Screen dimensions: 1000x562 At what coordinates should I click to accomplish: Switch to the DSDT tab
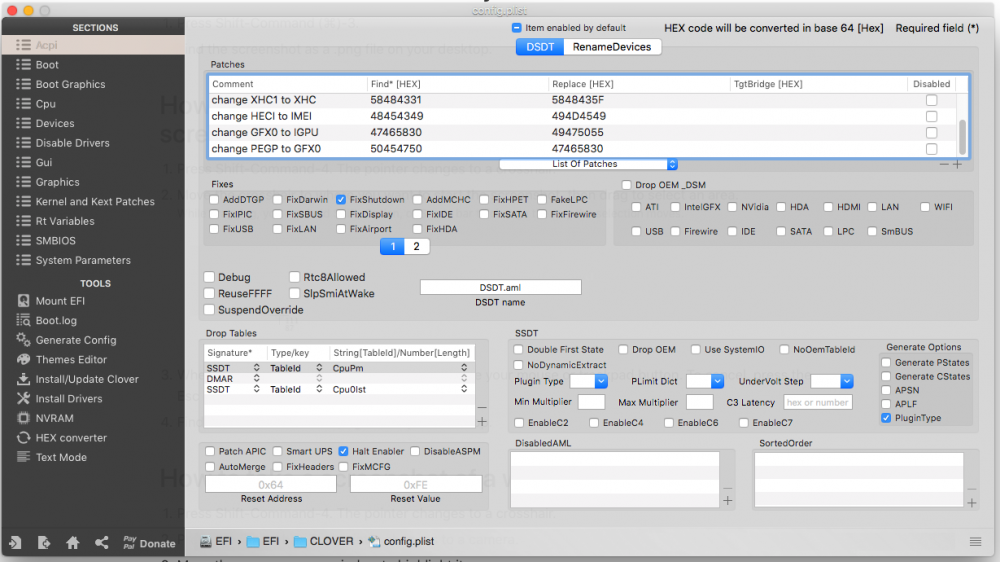coord(540,47)
